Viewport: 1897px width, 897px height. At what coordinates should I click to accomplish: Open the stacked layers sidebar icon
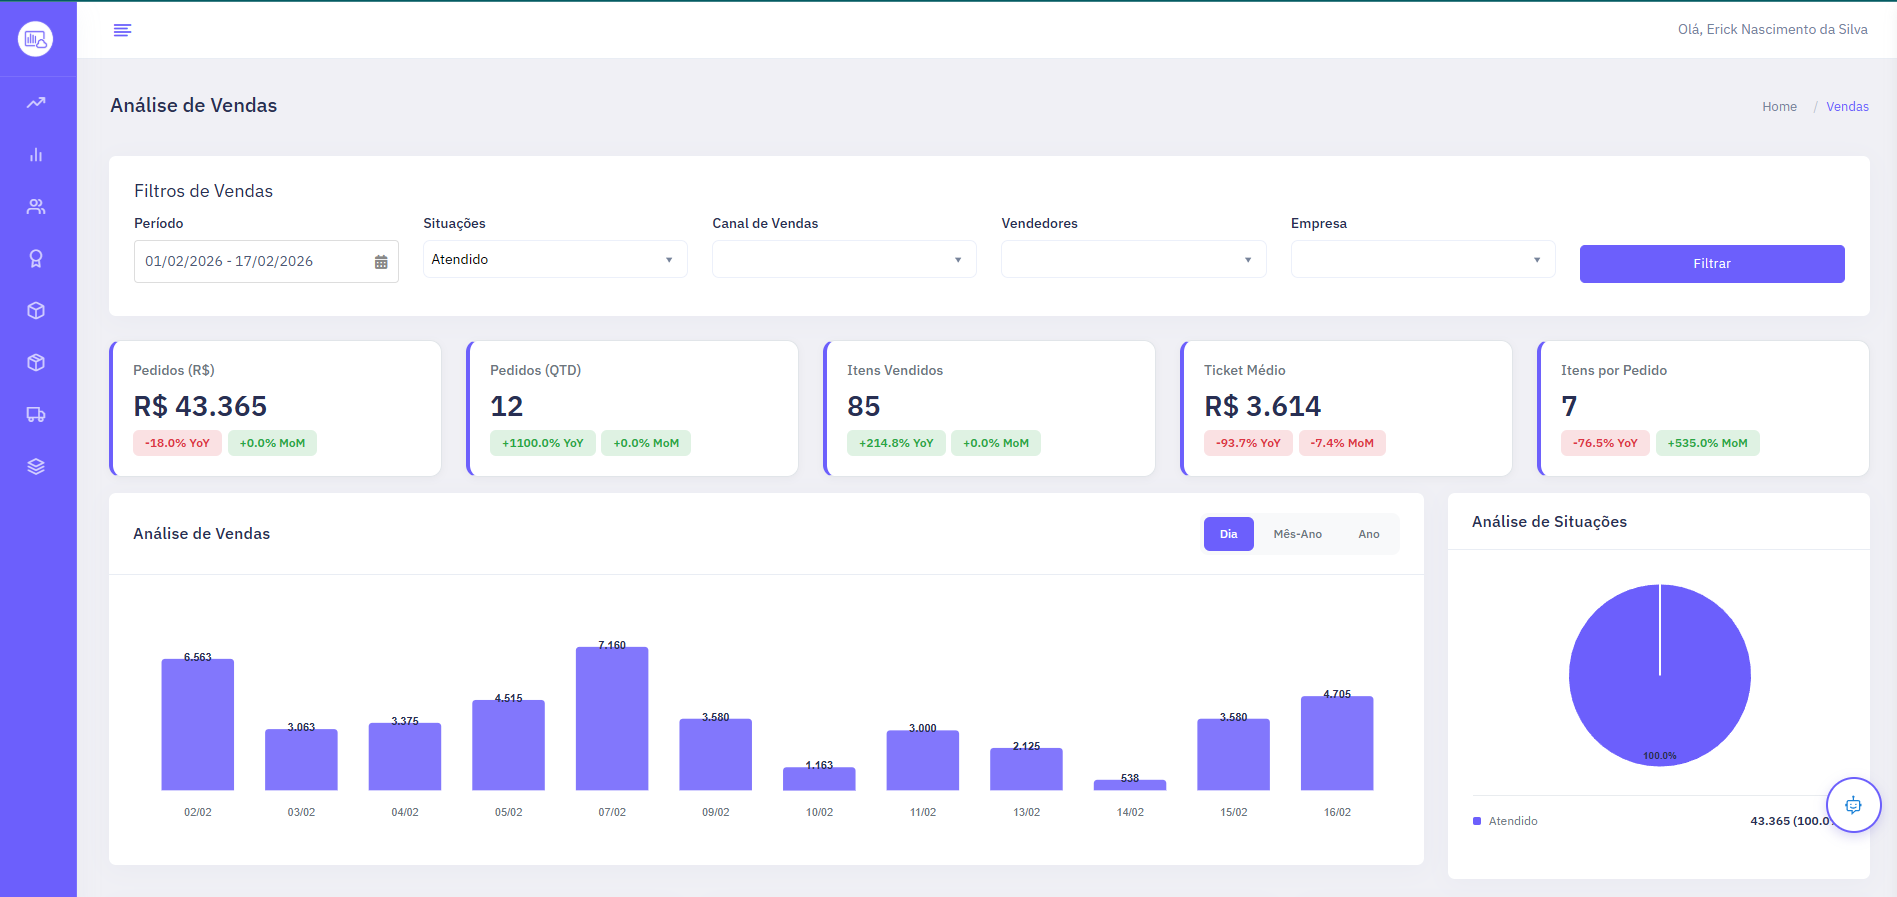36,467
